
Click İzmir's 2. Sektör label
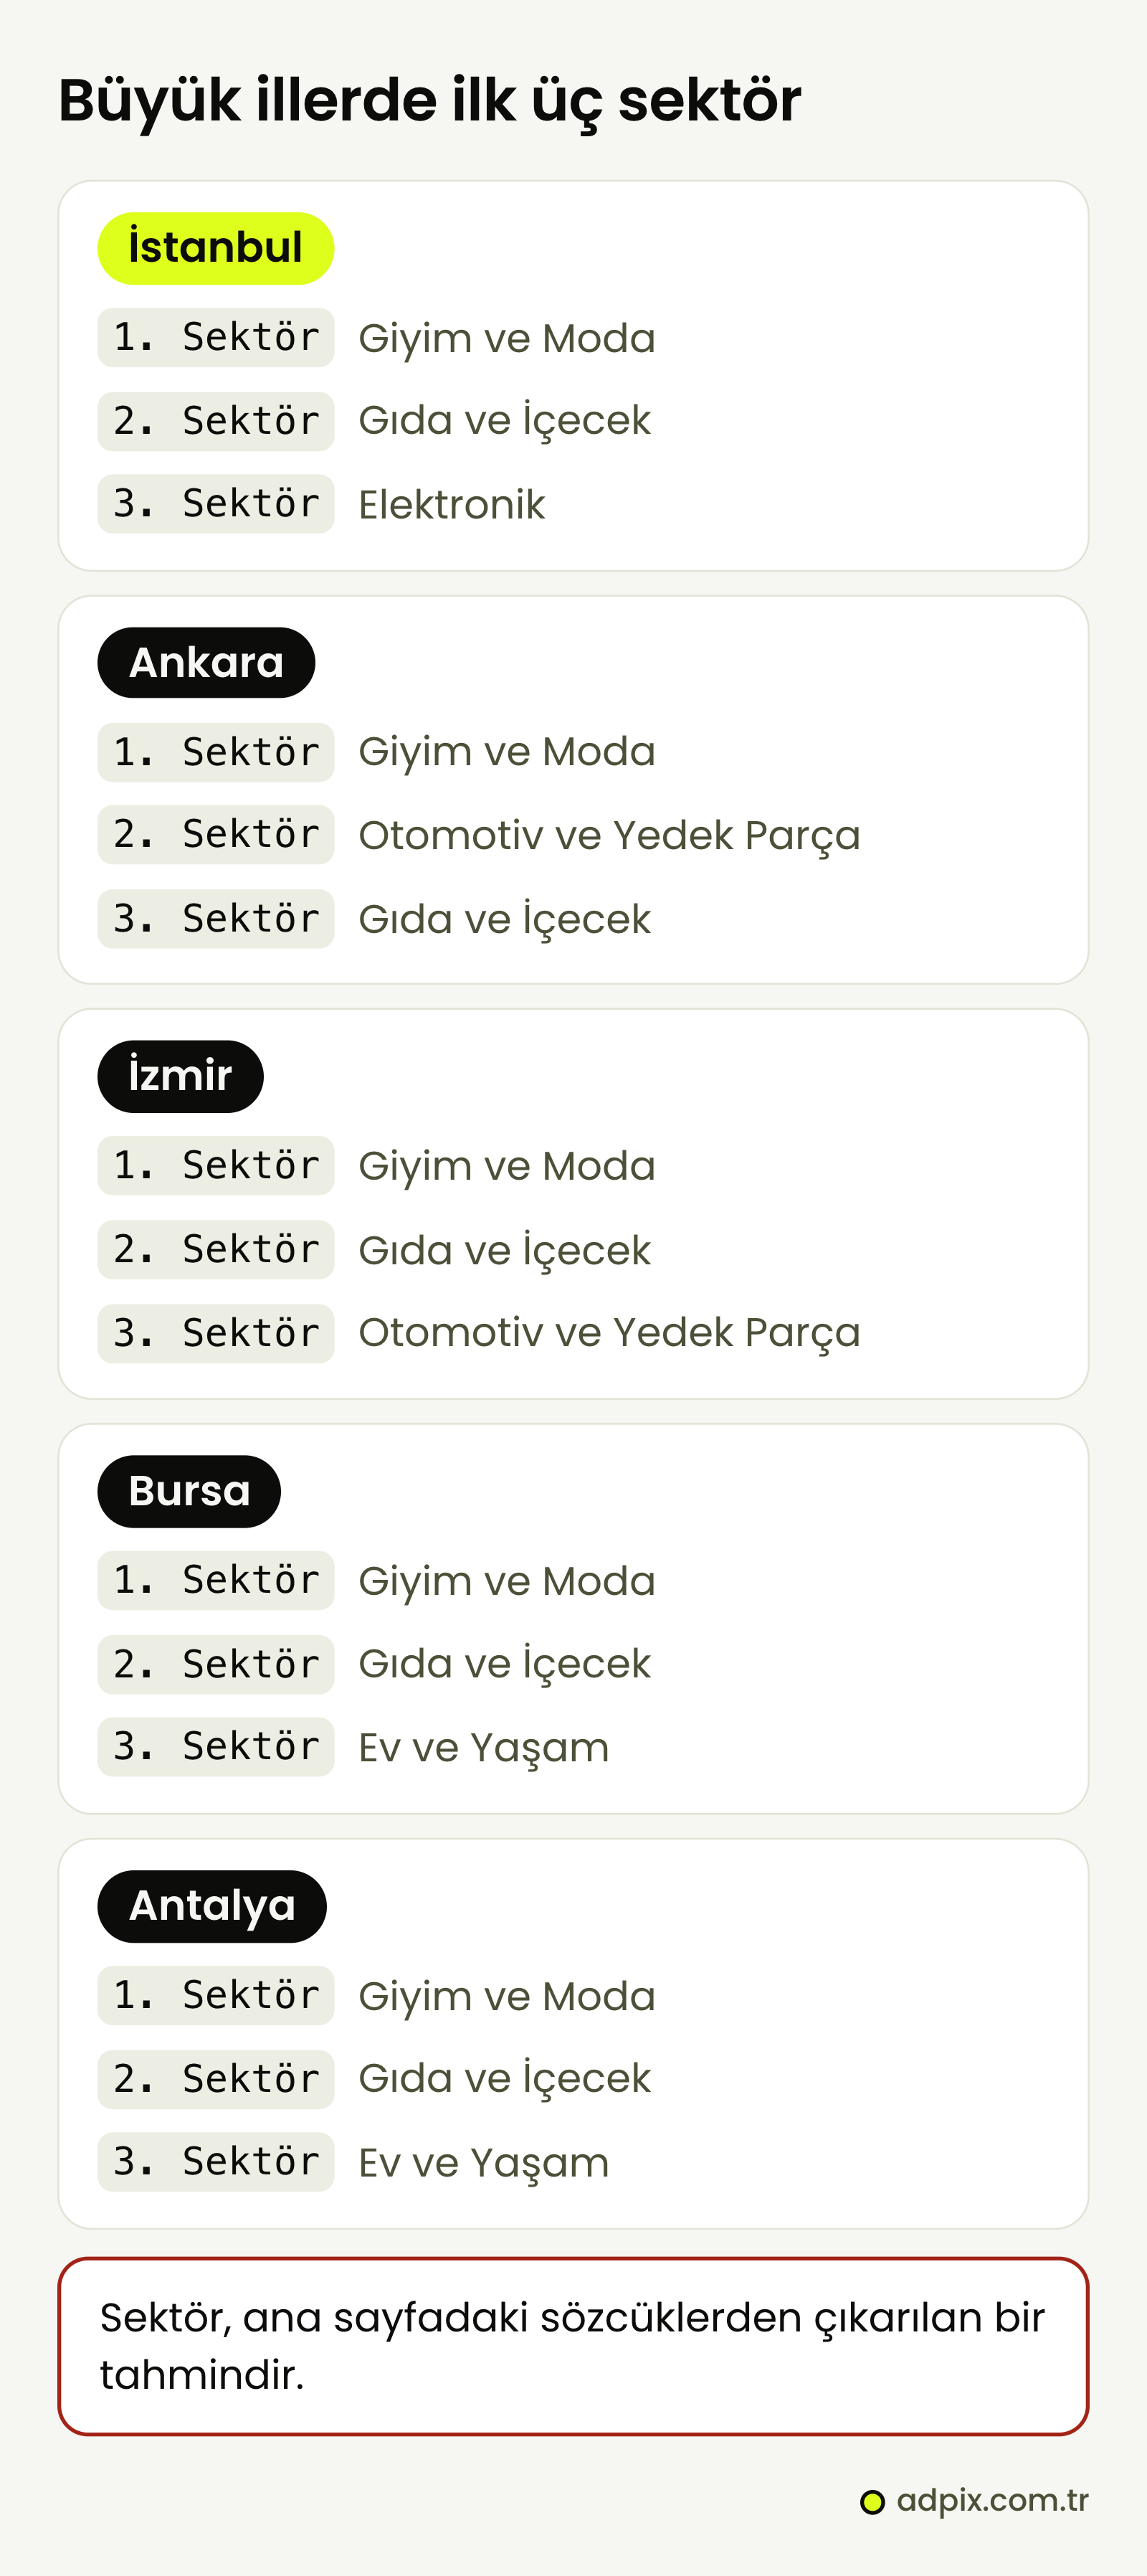(x=216, y=1249)
